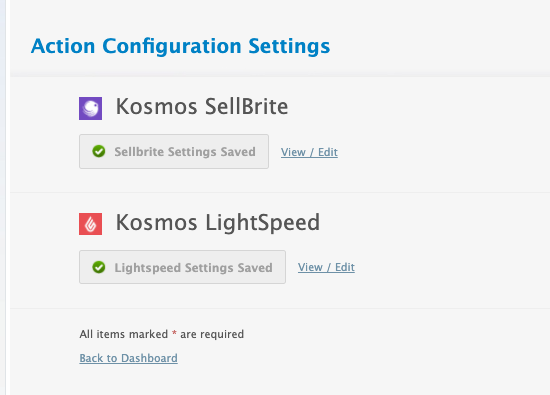Image resolution: width=550 pixels, height=395 pixels.
Task: Click green checkmark in Sellbrite Settings Saved
Action: point(99,152)
